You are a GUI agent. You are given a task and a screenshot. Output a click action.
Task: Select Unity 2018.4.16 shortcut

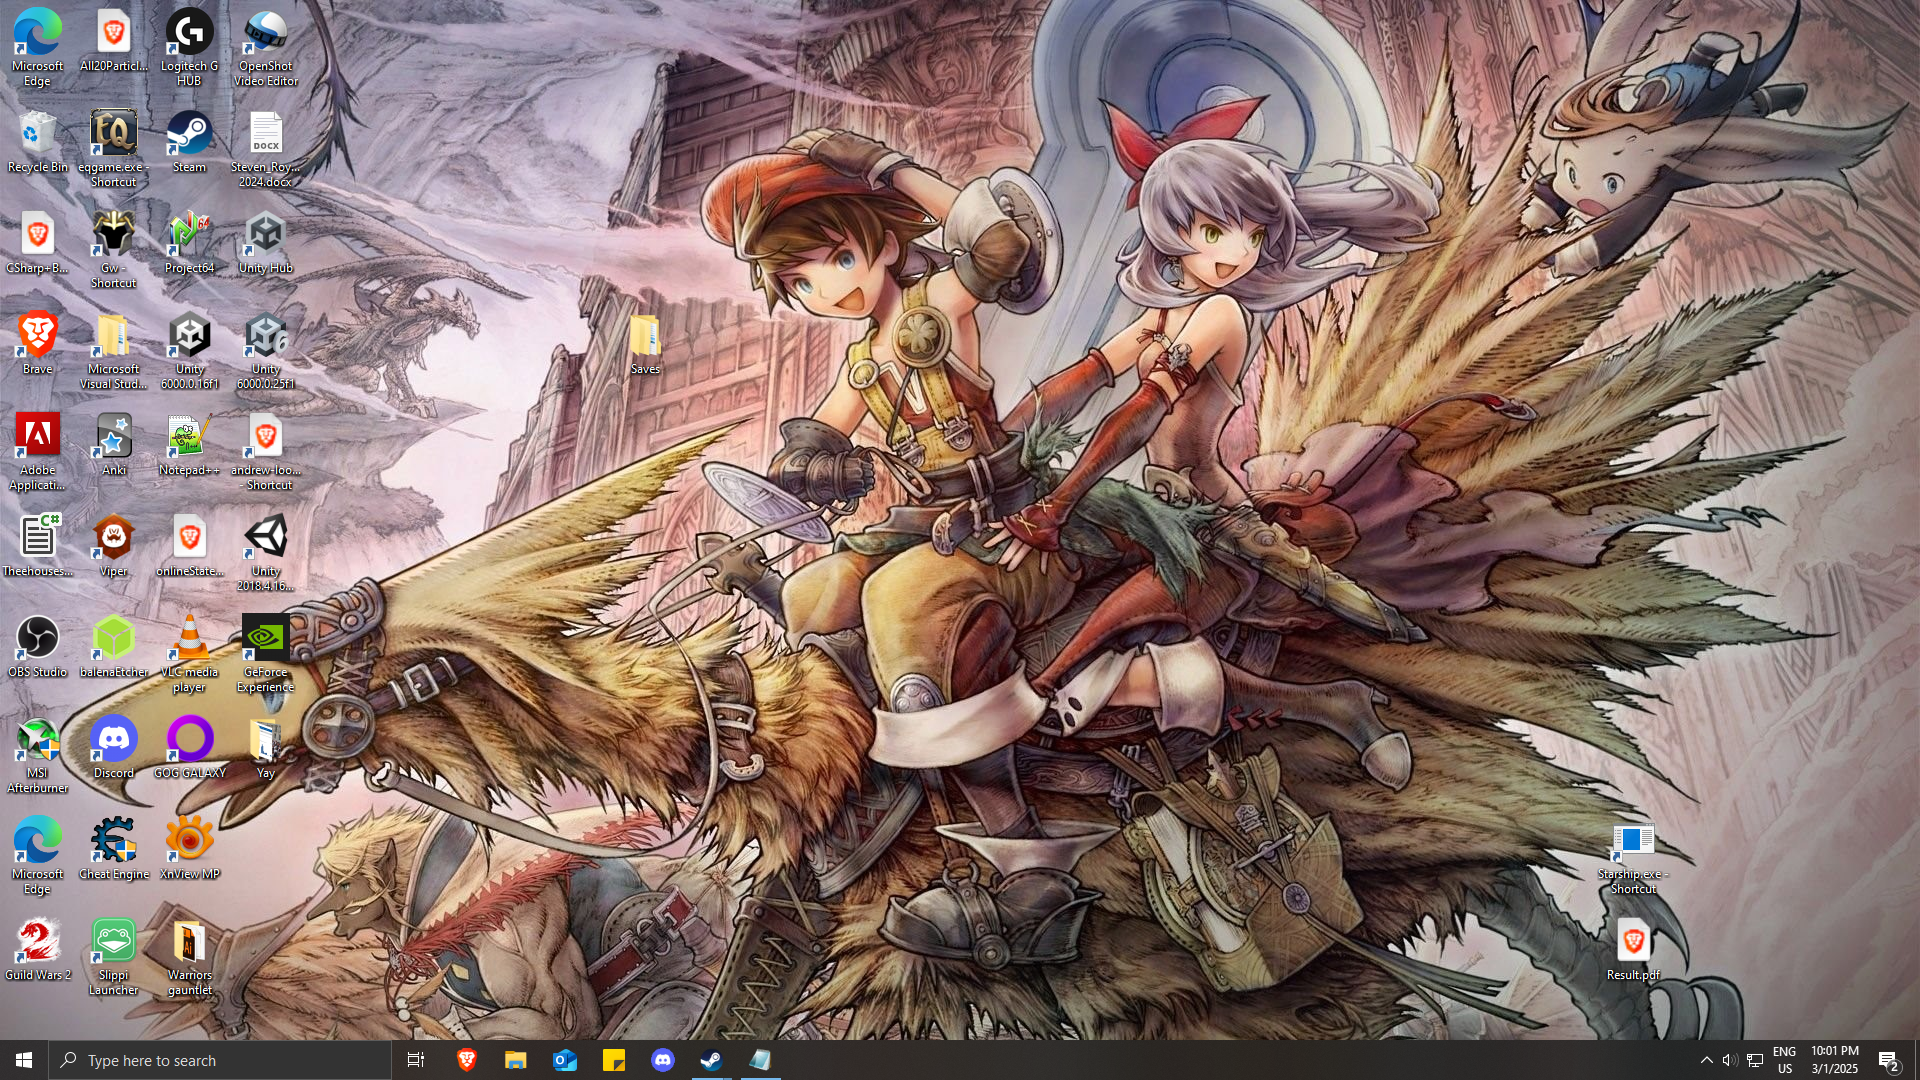266,554
